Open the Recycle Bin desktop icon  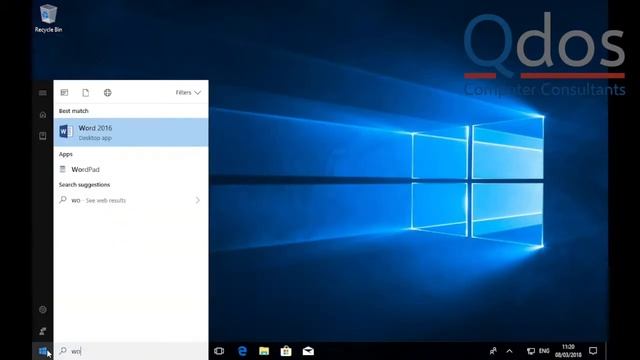[x=48, y=18]
